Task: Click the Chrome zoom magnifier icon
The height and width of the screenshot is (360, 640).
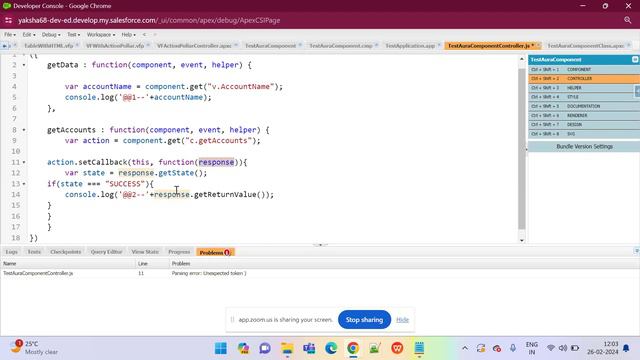Action: (x=627, y=20)
